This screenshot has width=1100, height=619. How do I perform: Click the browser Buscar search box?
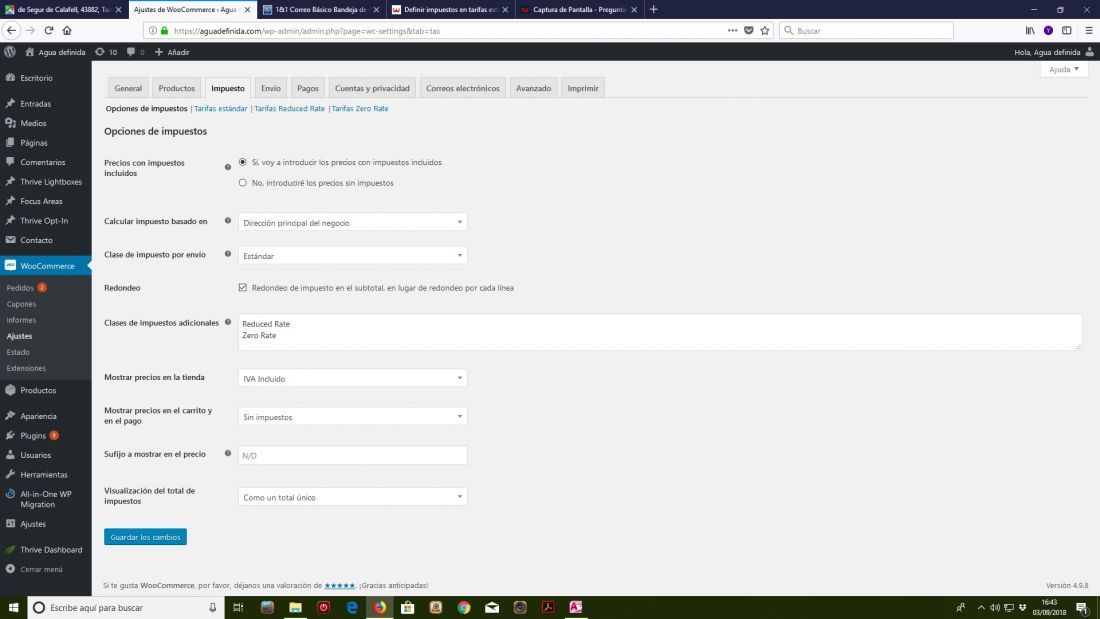point(866,30)
